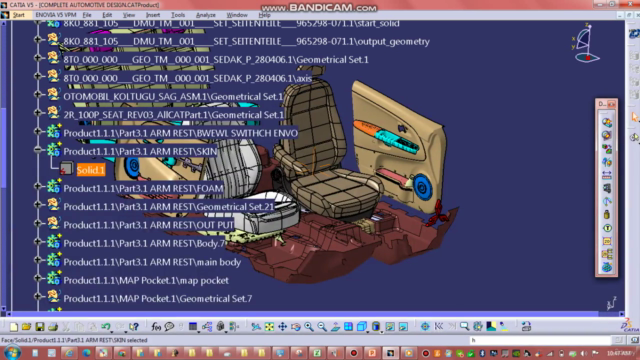Click the first icon in floating D... toolbar
Viewport: 640px width, 360px height.
tap(607, 122)
